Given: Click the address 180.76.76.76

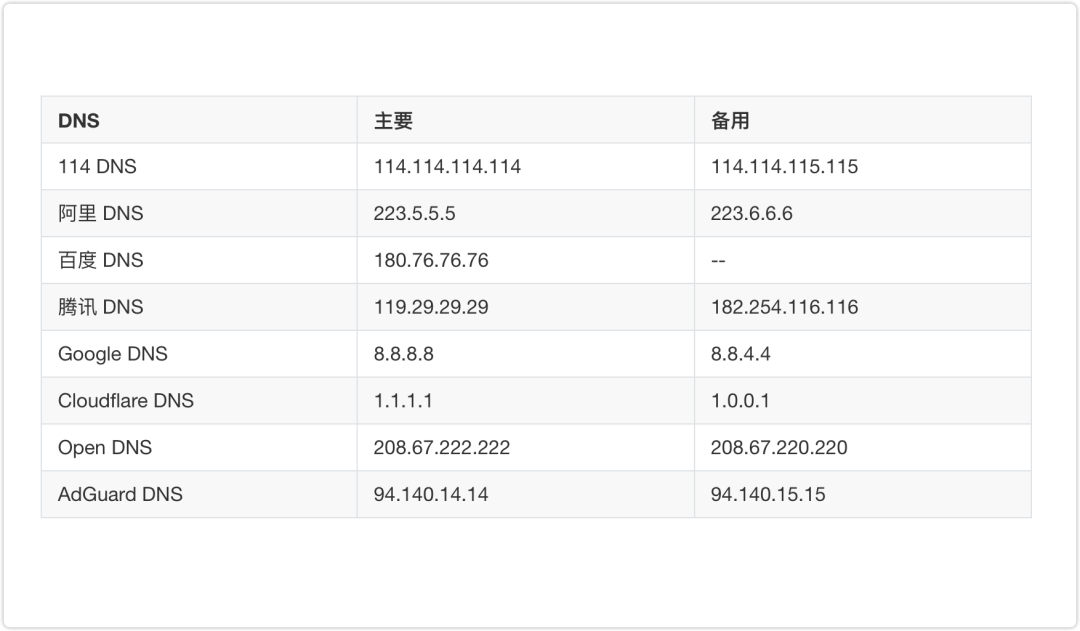Looking at the screenshot, I should (x=431, y=260).
